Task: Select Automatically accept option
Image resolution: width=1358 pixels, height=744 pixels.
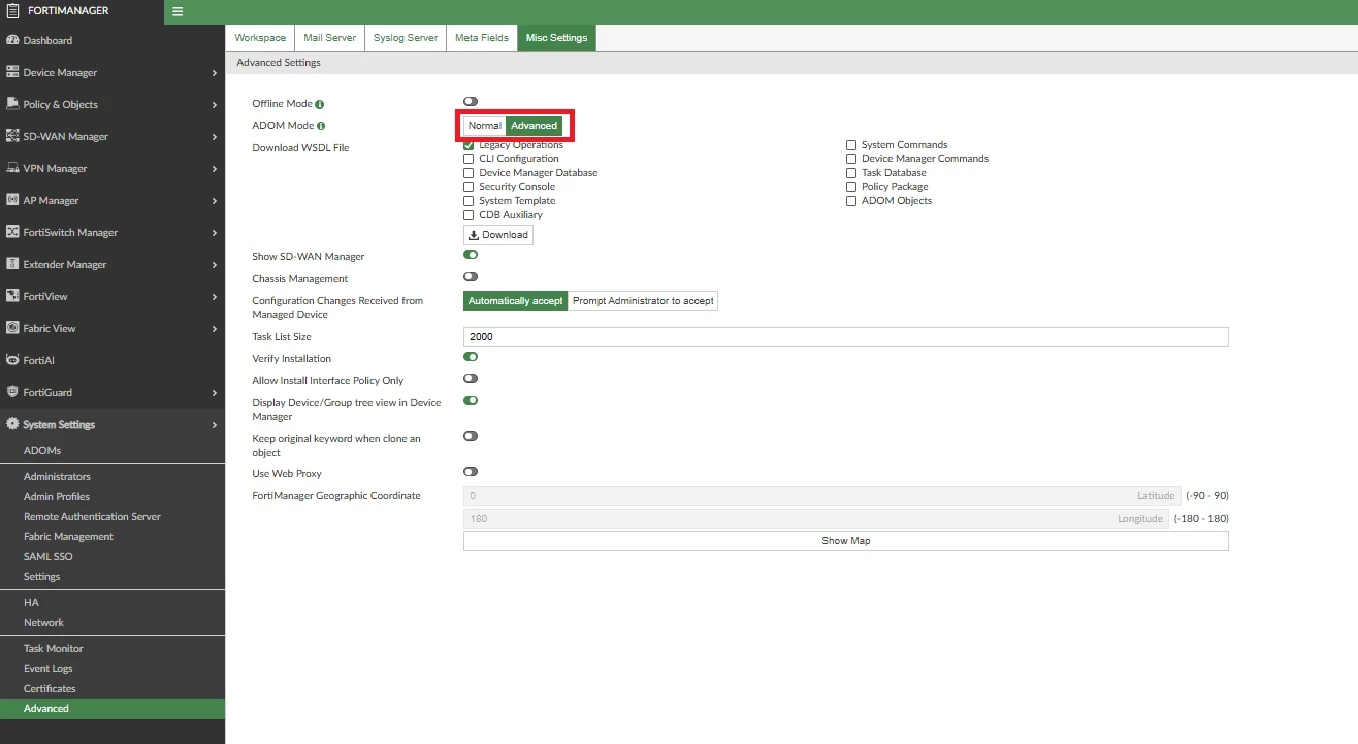Action: 515,301
